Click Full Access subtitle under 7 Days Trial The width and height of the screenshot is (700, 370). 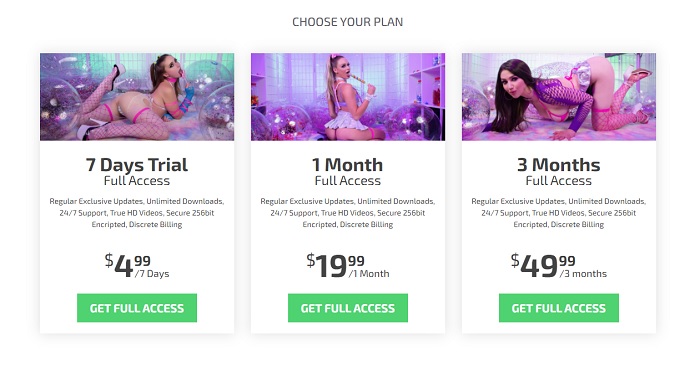[137, 181]
